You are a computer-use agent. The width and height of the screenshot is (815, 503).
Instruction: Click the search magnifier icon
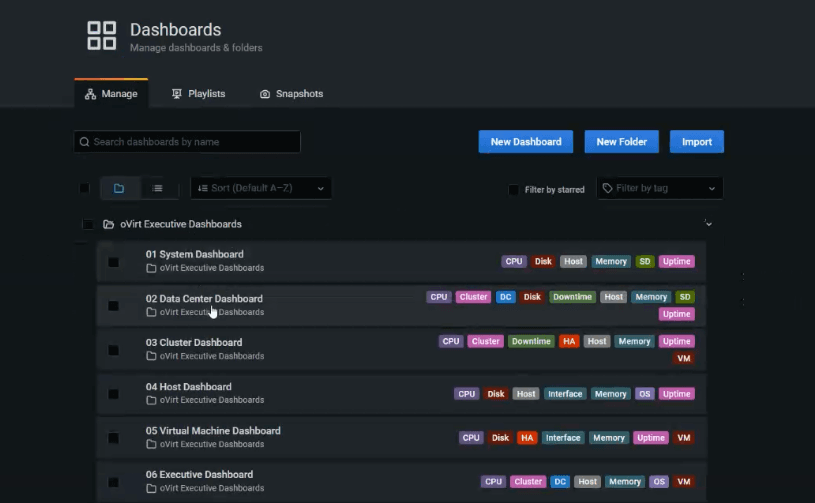[84, 142]
